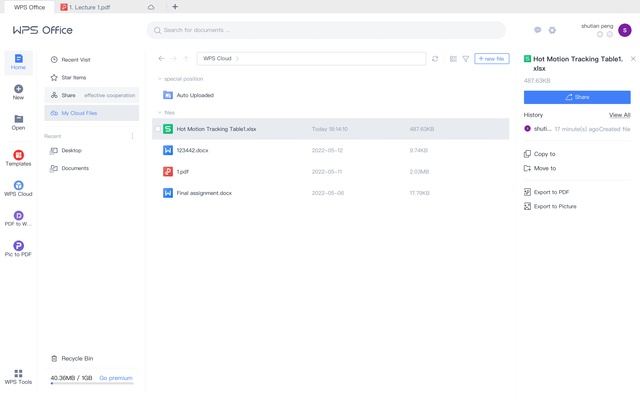This screenshot has height=400, width=640.
Task: Go forward with the right arrow
Action: [173, 59]
